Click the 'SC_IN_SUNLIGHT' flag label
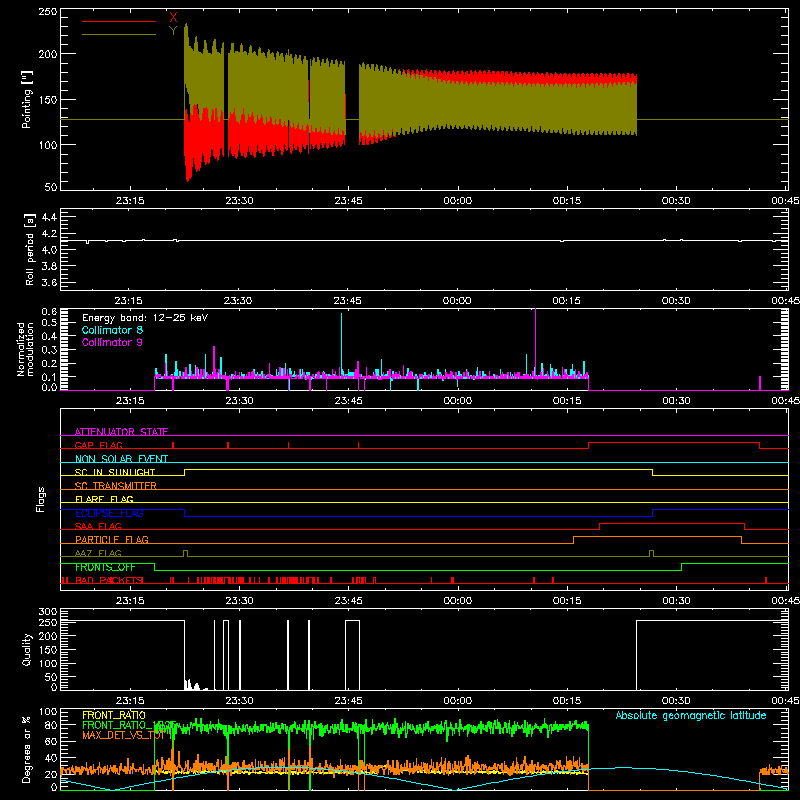800x800 pixels. 115,472
